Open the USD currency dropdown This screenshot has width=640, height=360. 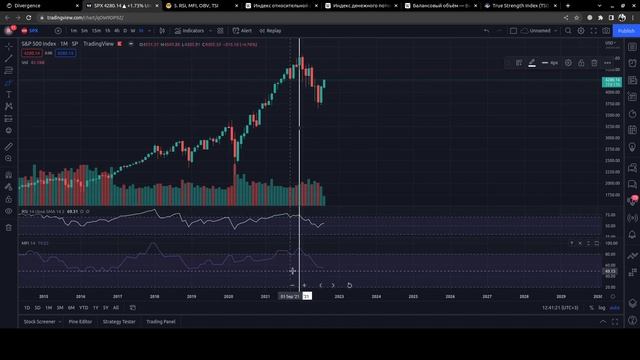pyautogui.click(x=610, y=43)
